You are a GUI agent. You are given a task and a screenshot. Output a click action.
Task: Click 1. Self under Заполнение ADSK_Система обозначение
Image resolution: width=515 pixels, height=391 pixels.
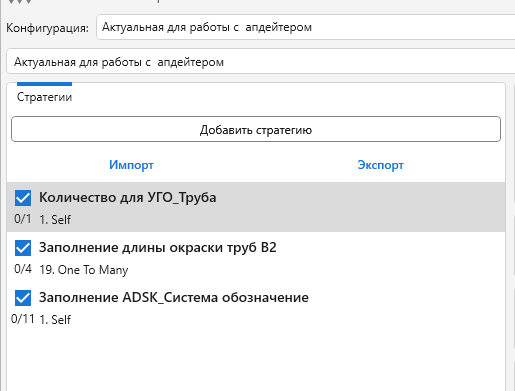[x=55, y=320]
